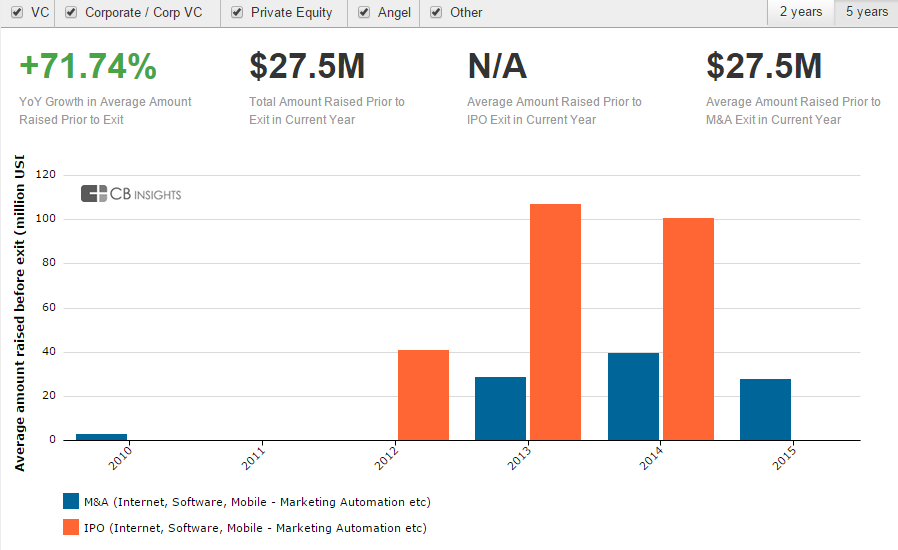Click the 2013 orange IPO bar

tap(555, 322)
